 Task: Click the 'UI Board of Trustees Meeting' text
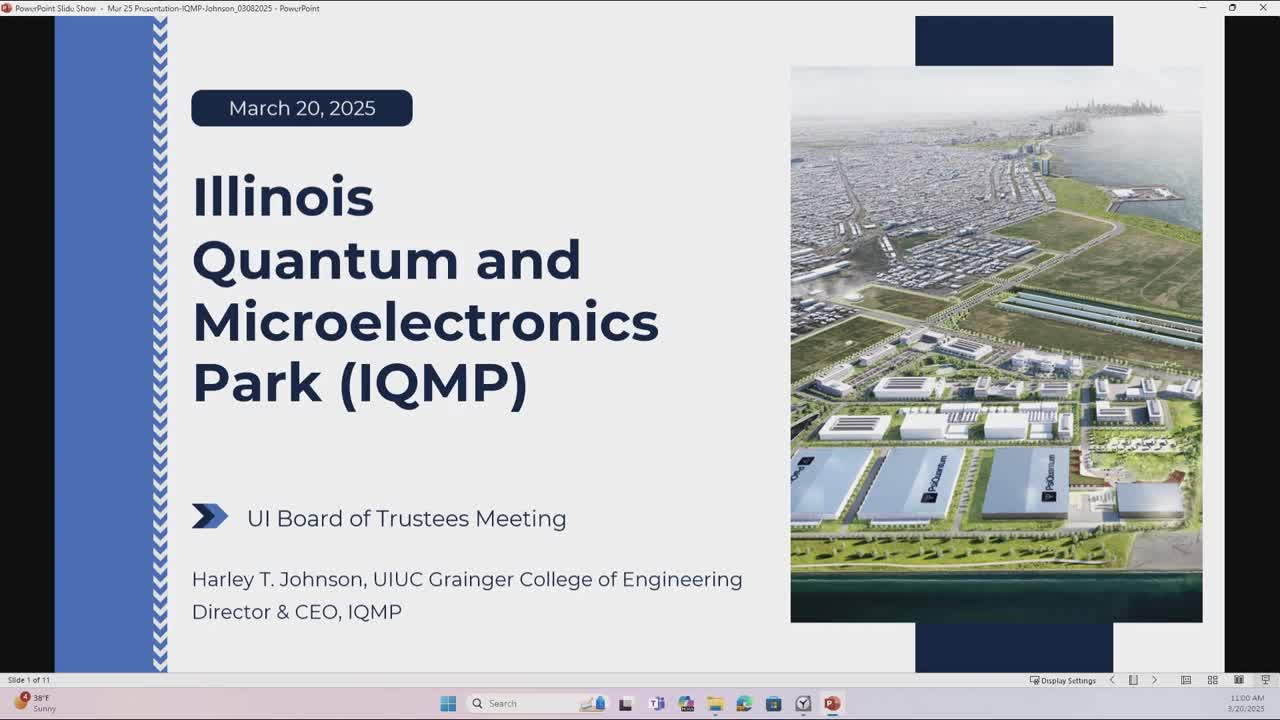pyautogui.click(x=406, y=518)
